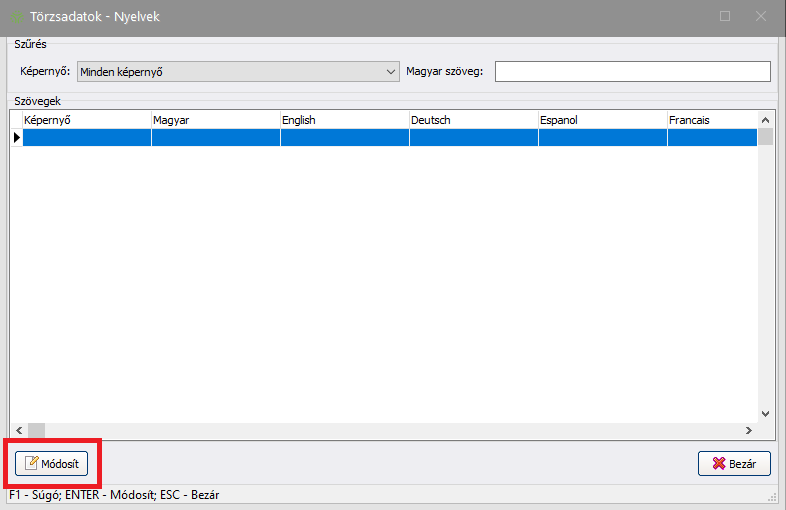The width and height of the screenshot is (786, 510).
Task: Click the current row indicator arrow
Action: 16,138
